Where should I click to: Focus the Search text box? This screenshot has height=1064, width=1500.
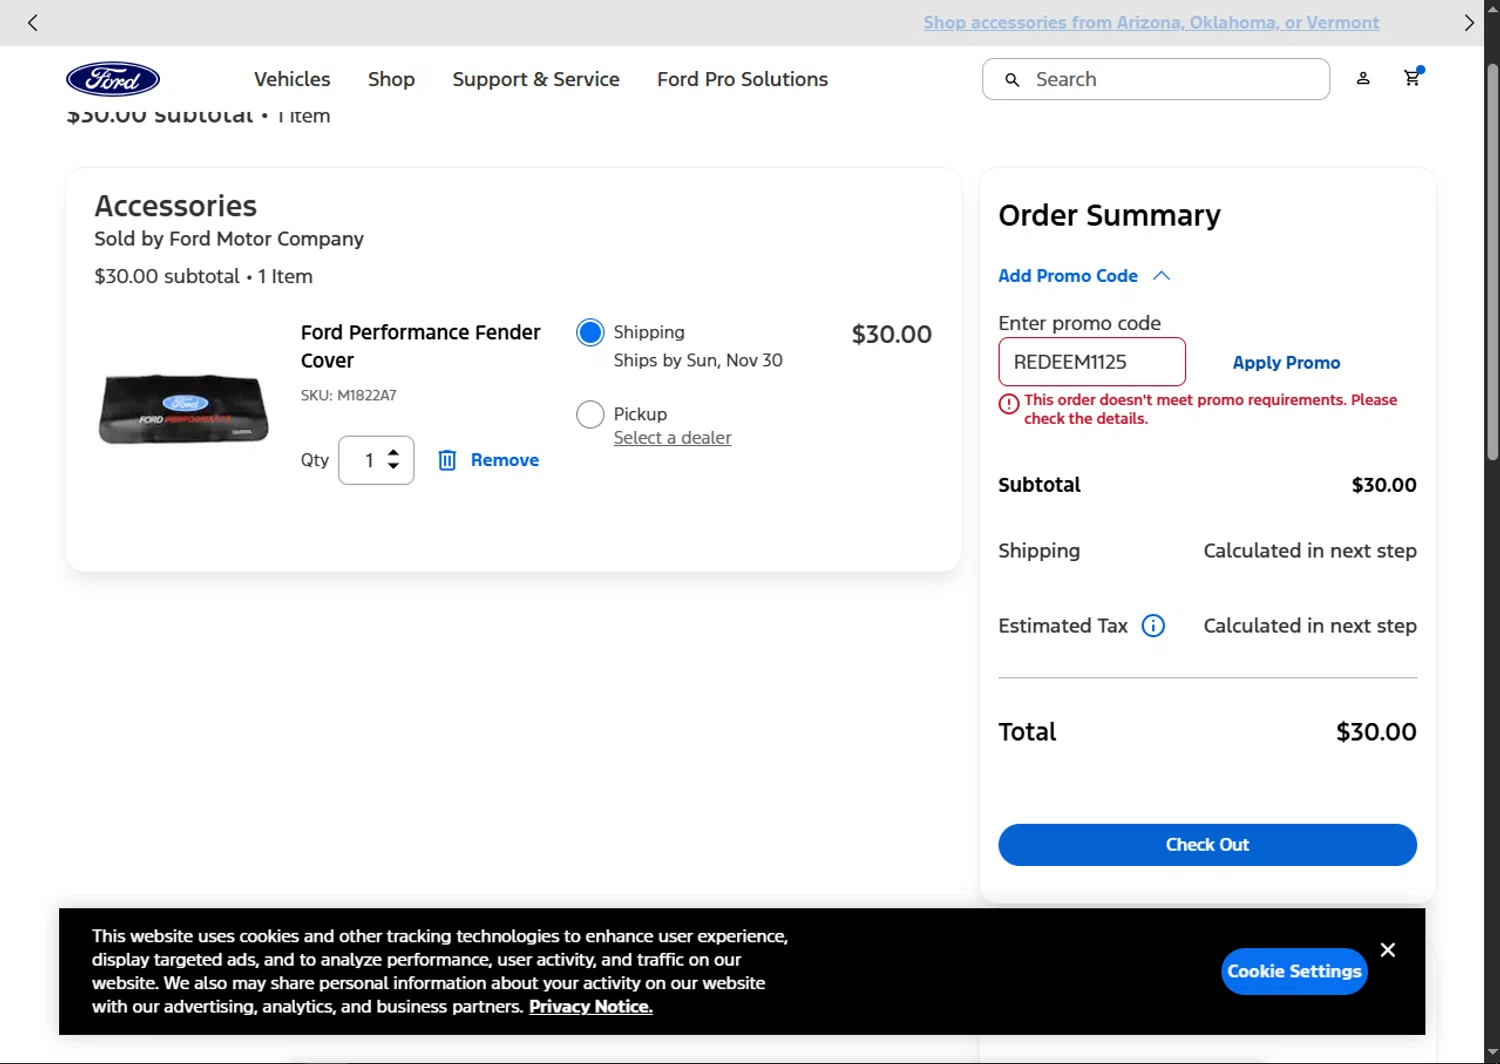click(x=1156, y=79)
